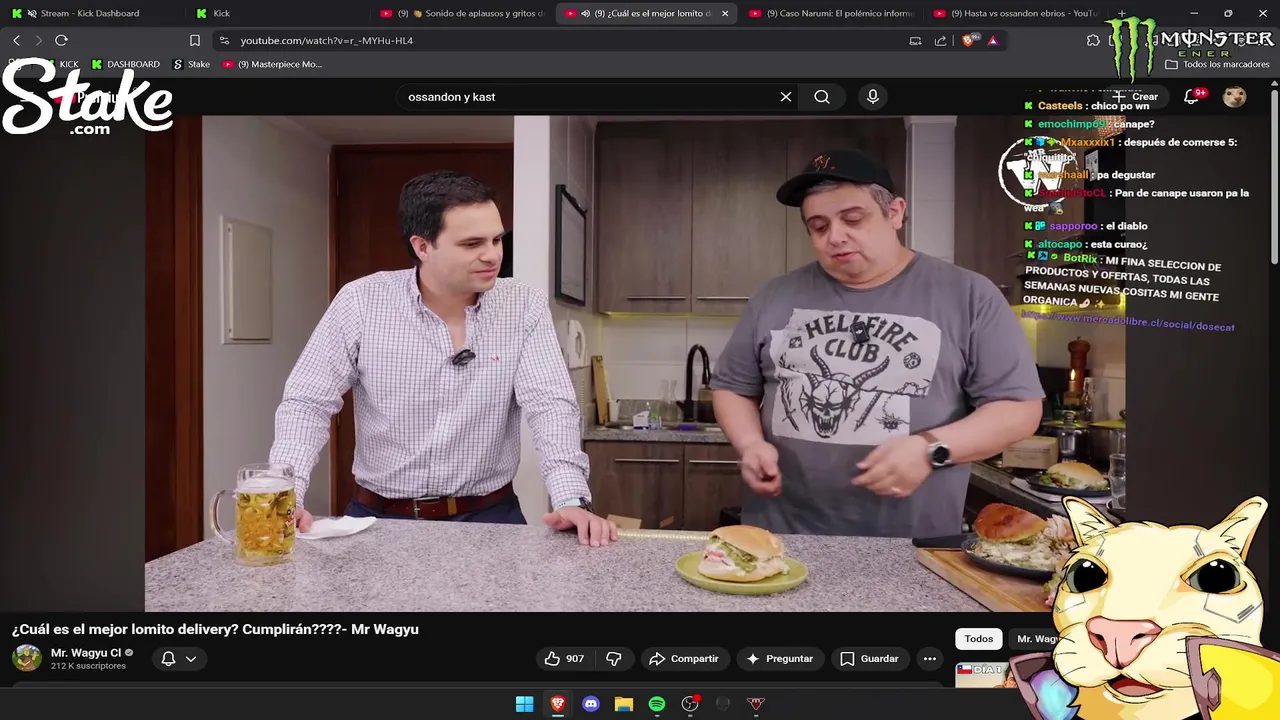Open the notification bell dropdown beside the channel
1280x720 pixels.
(179, 659)
